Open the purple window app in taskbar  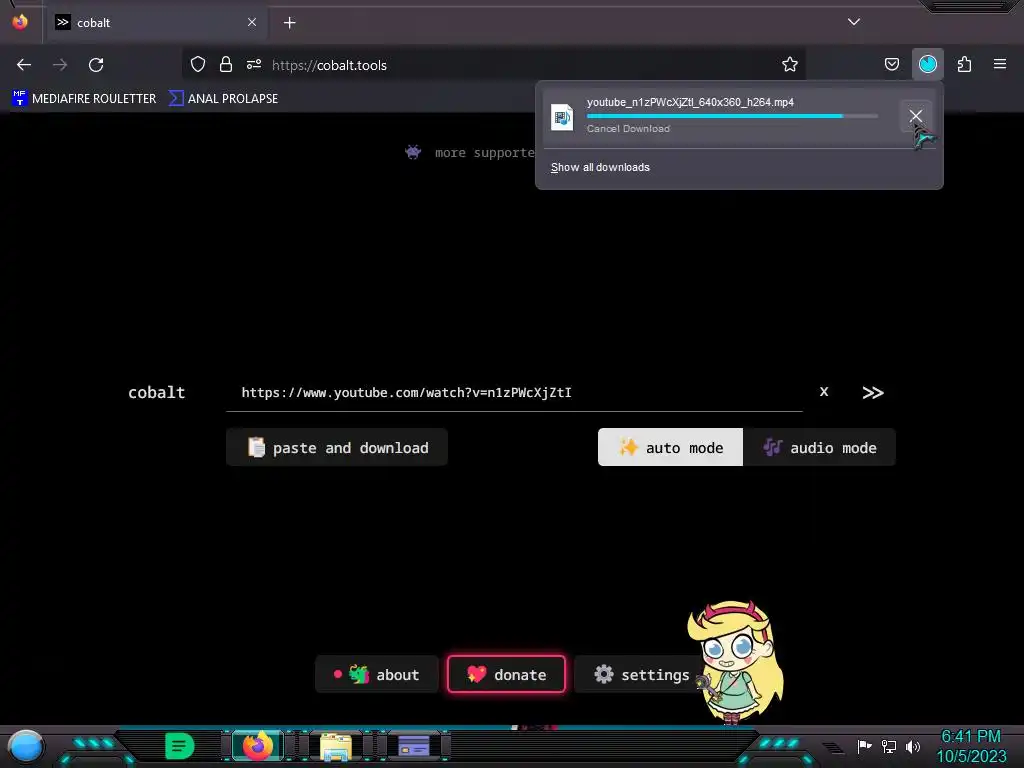[414, 746]
